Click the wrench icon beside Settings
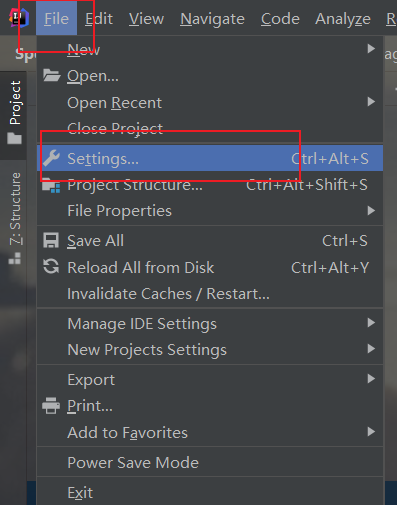The image size is (397, 505). [51, 158]
